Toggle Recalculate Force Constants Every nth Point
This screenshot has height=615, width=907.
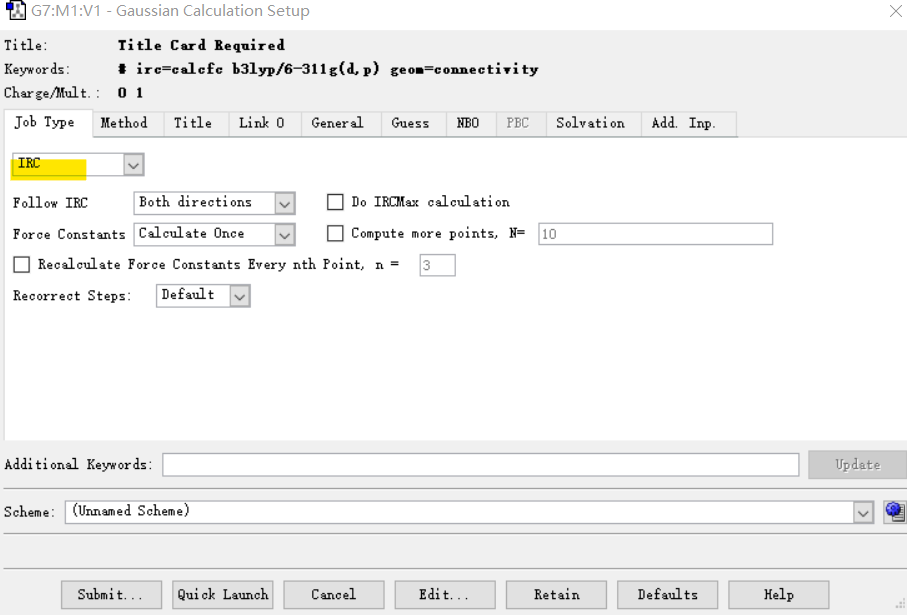[22, 265]
